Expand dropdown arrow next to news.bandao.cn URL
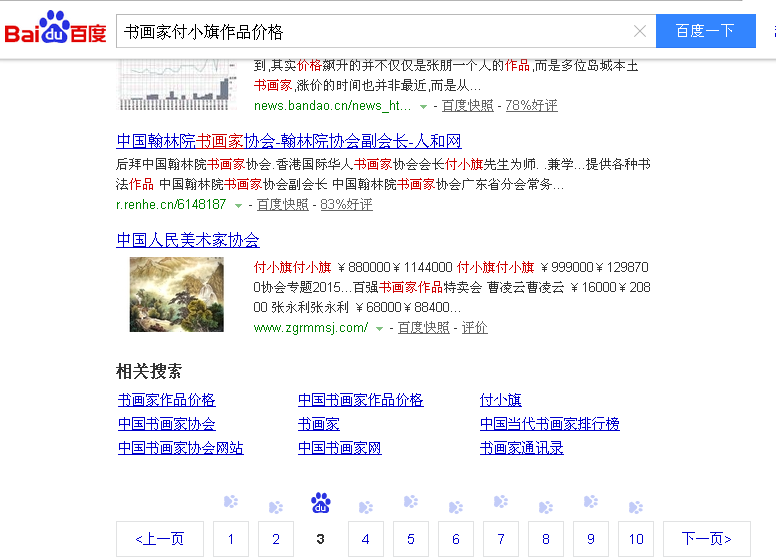The image size is (776, 557). point(423,106)
